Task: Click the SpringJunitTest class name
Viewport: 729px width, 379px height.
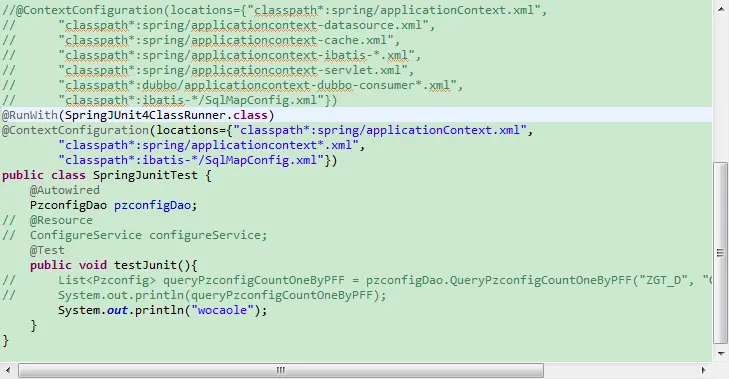Action: 145,175
